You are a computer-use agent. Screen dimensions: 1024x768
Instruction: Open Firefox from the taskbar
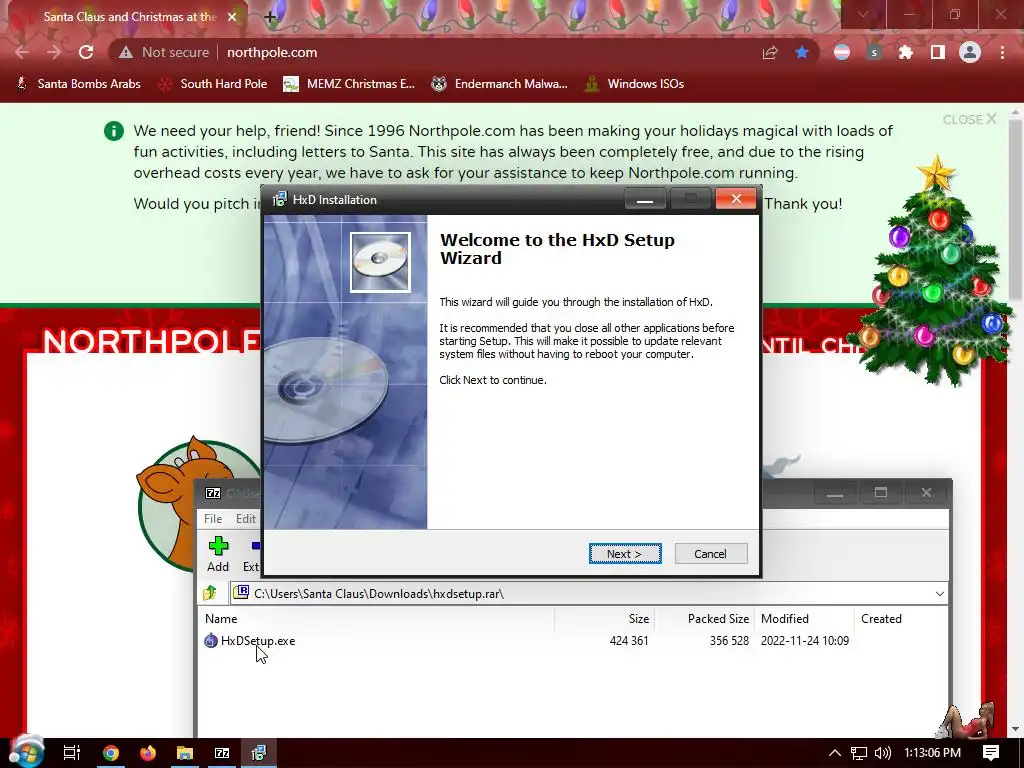click(x=148, y=753)
